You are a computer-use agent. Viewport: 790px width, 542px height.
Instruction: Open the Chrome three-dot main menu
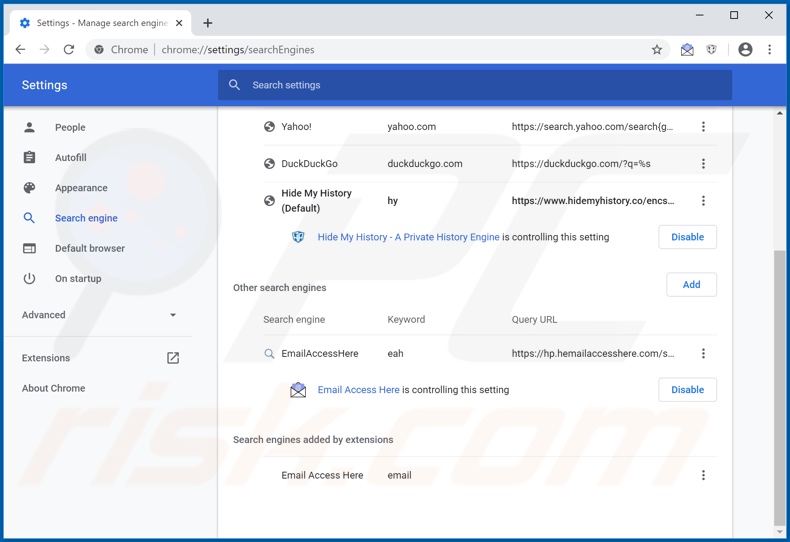pos(769,49)
